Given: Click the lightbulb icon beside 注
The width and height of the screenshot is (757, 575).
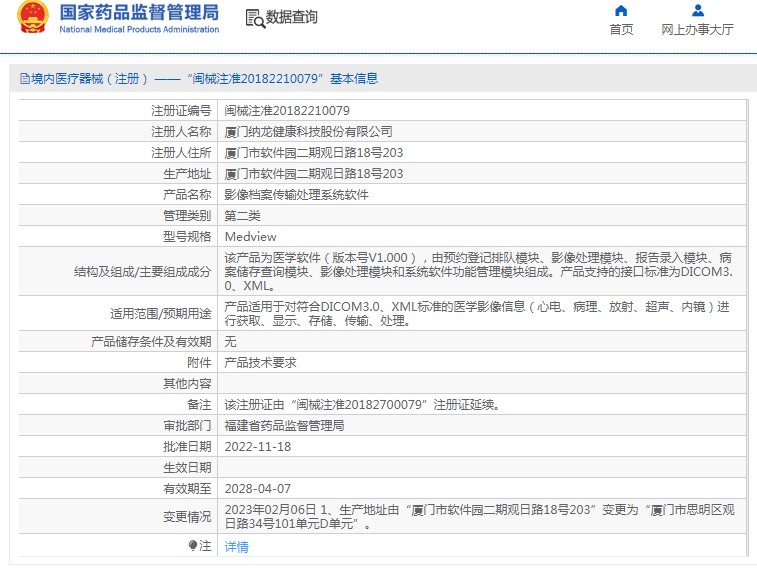Looking at the screenshot, I should tap(193, 546).
